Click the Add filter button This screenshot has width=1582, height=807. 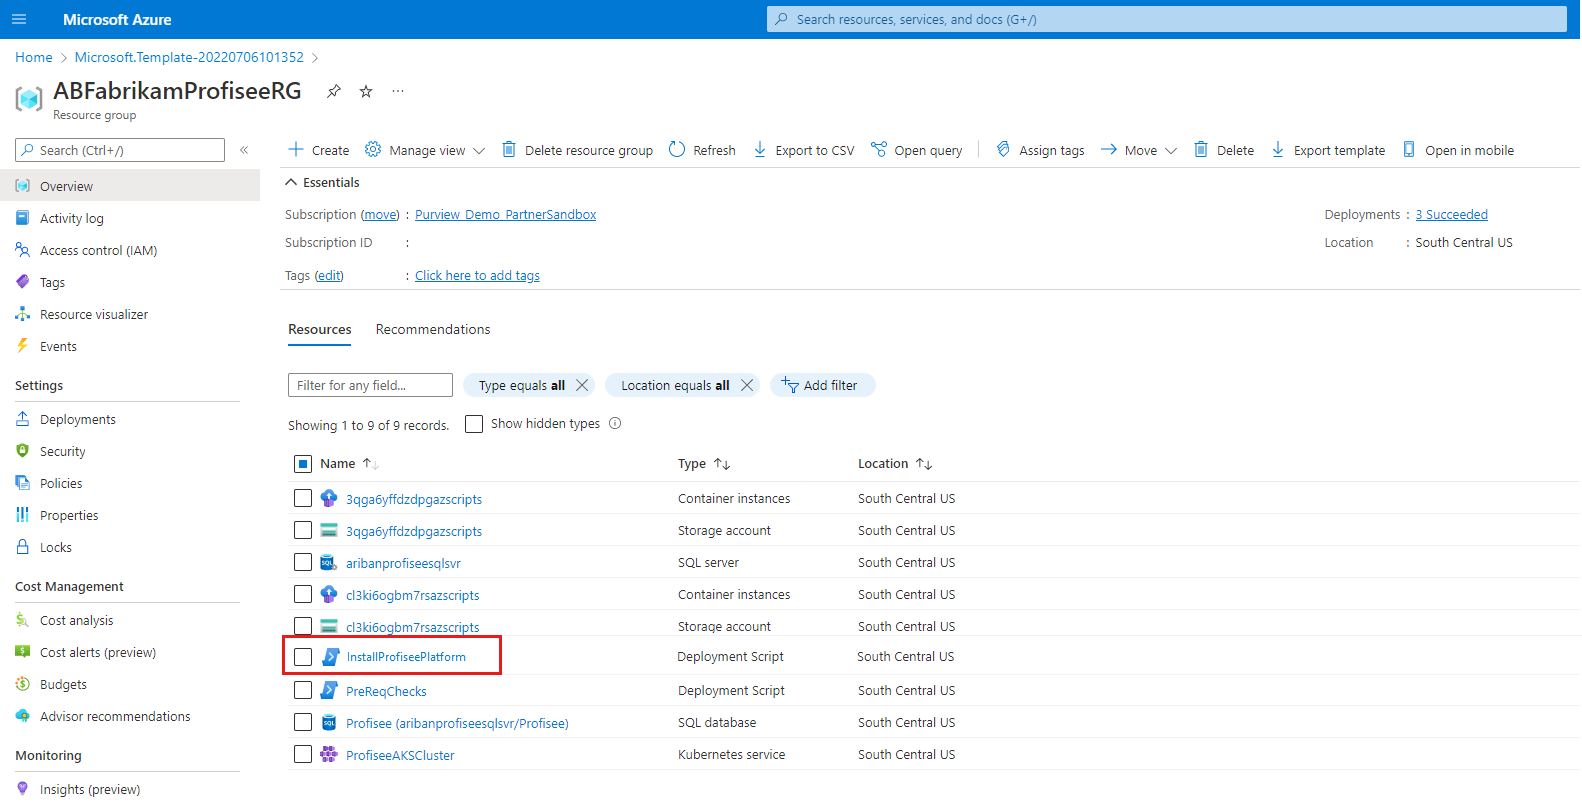coord(822,385)
